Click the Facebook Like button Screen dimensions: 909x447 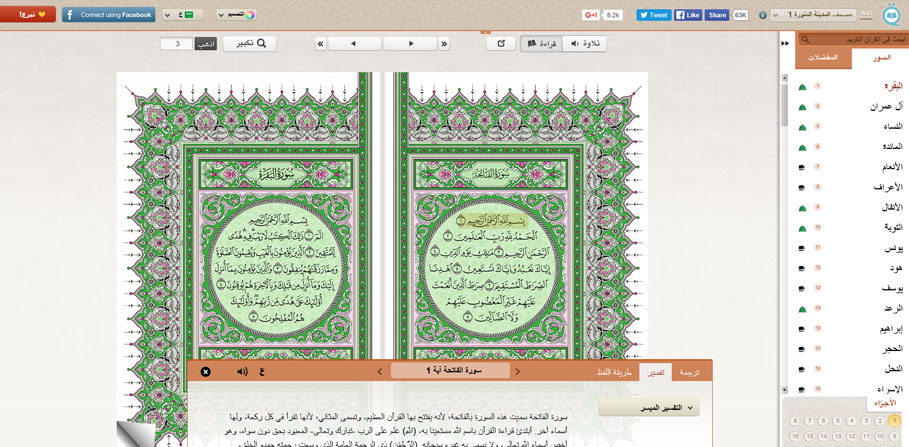click(x=688, y=15)
